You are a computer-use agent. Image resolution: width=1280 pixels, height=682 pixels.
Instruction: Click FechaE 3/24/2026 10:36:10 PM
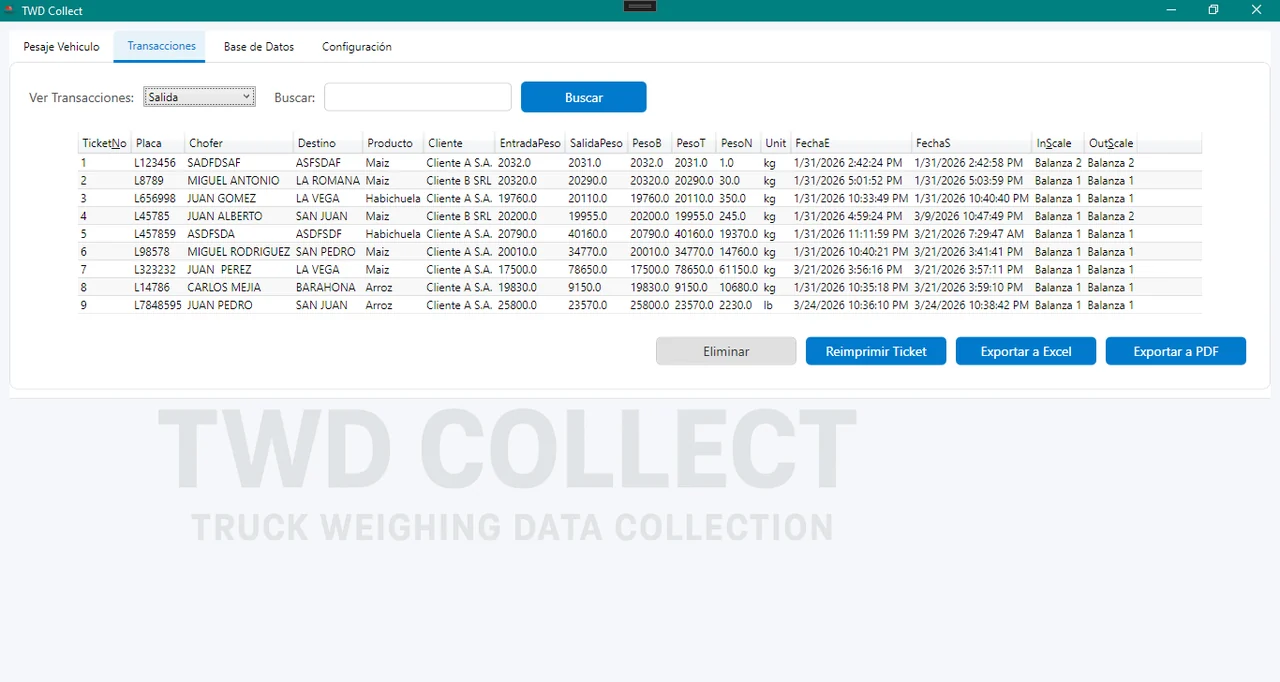(851, 305)
